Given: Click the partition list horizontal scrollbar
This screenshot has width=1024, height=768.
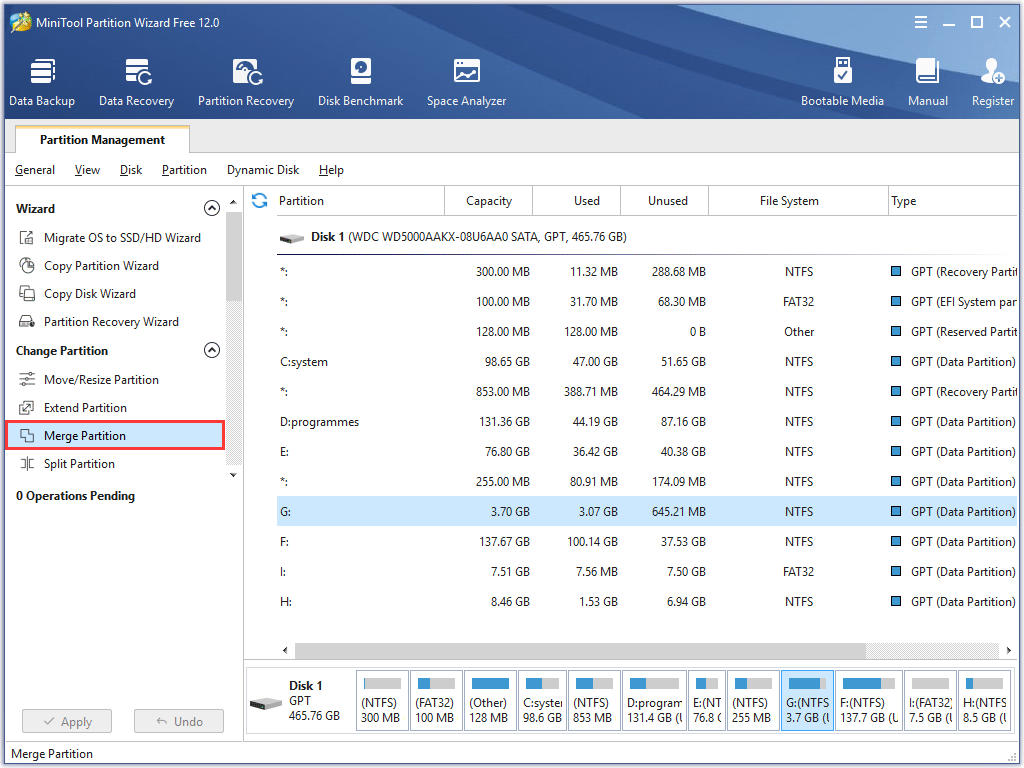Looking at the screenshot, I should 581,650.
